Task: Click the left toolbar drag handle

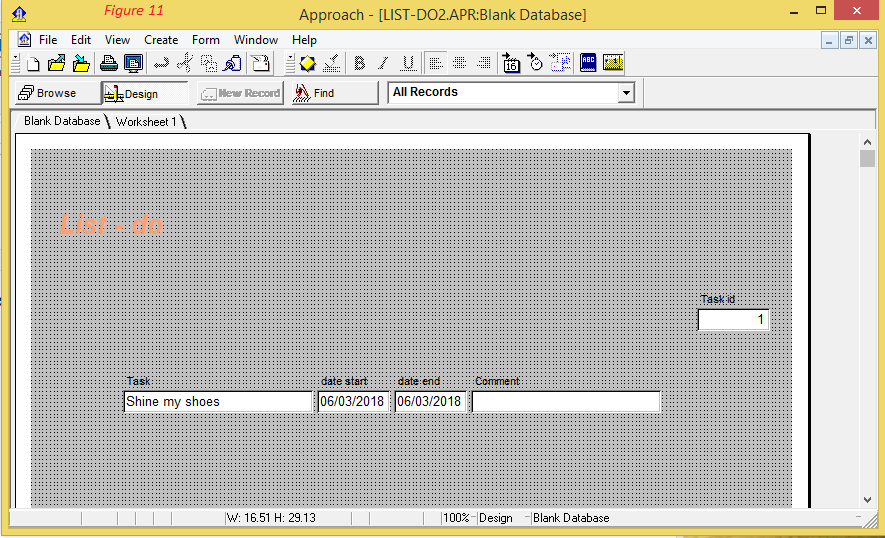Action: (16, 63)
